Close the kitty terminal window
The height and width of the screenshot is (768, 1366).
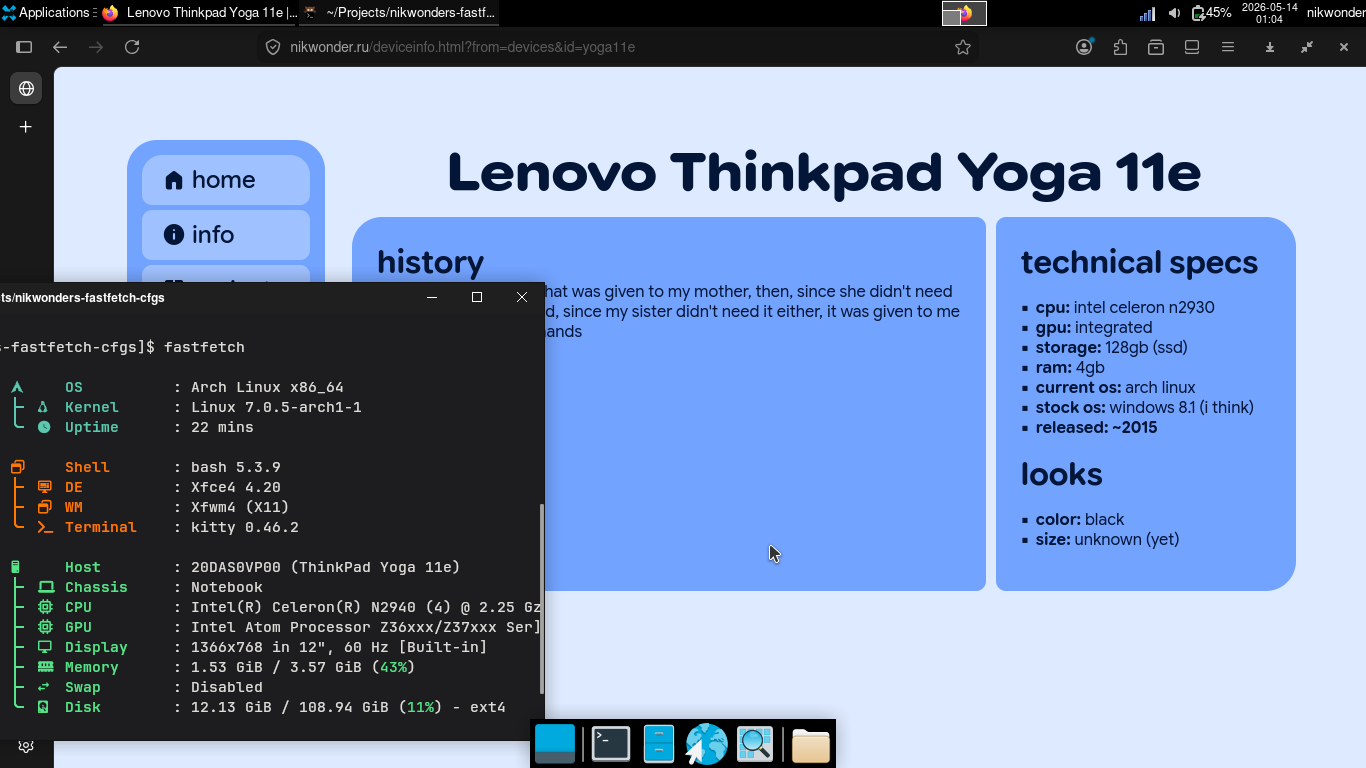pos(522,297)
